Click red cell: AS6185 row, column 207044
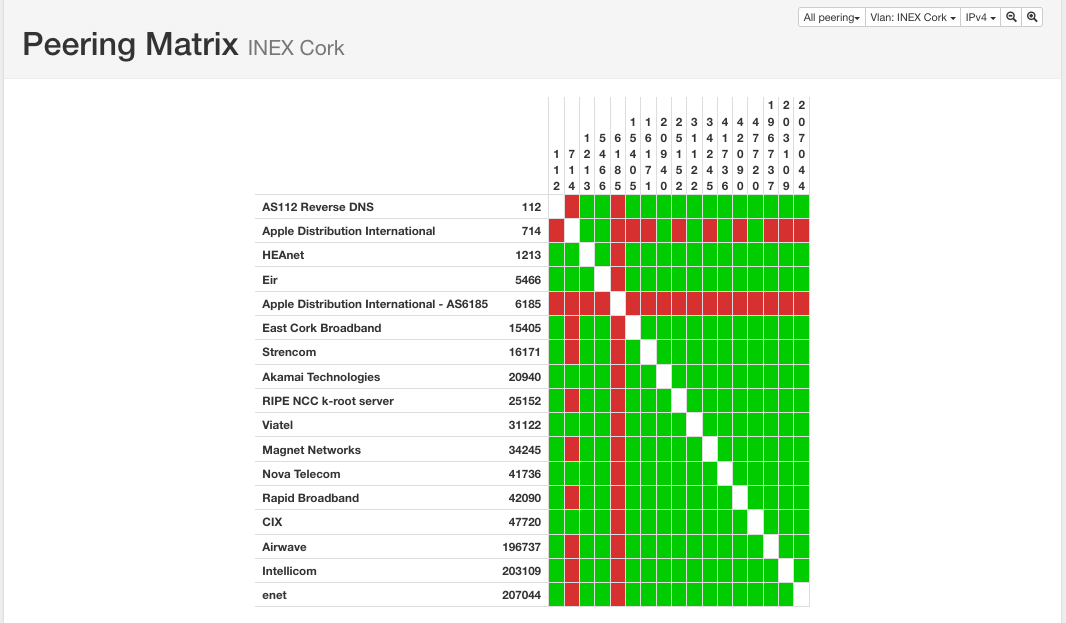The height and width of the screenshot is (623, 1066). click(x=802, y=304)
